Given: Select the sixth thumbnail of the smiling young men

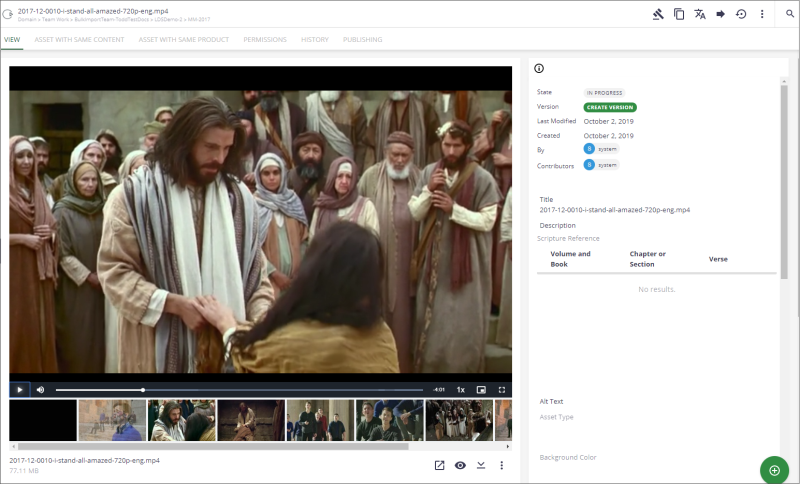Looking at the screenshot, I should coord(390,420).
